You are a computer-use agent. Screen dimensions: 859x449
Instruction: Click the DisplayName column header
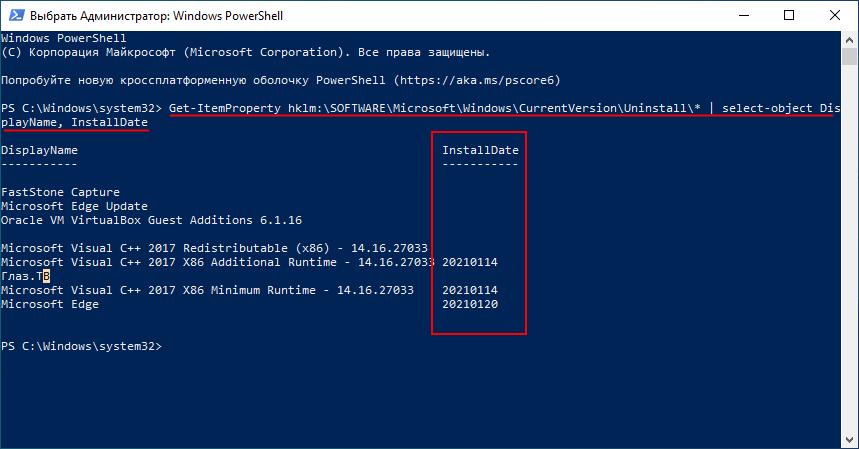coord(39,150)
